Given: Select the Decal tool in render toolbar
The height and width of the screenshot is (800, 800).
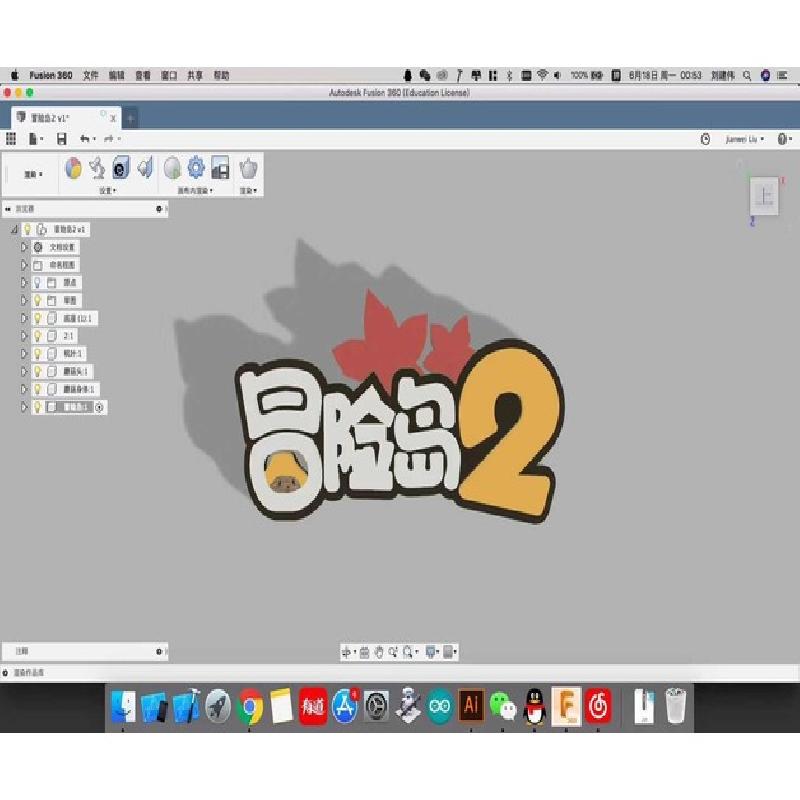Looking at the screenshot, I should click(121, 168).
